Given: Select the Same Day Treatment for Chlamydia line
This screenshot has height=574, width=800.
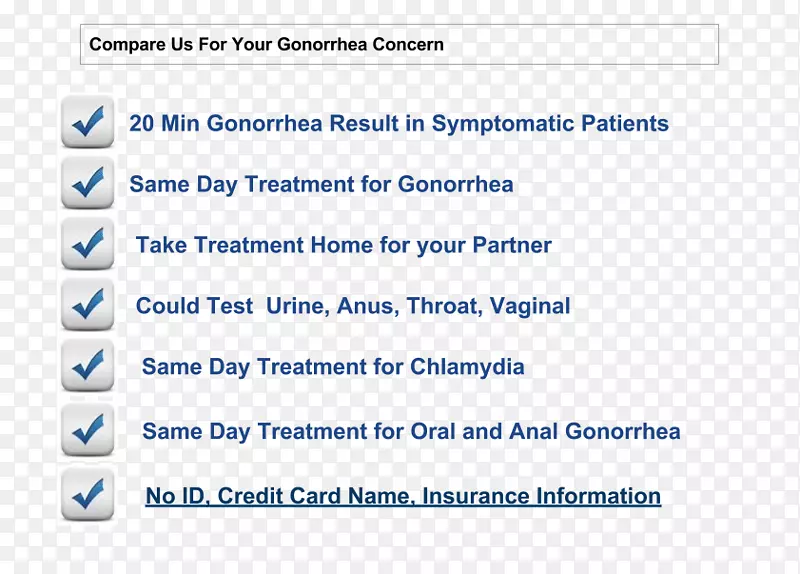Looking at the screenshot, I should point(333,367).
